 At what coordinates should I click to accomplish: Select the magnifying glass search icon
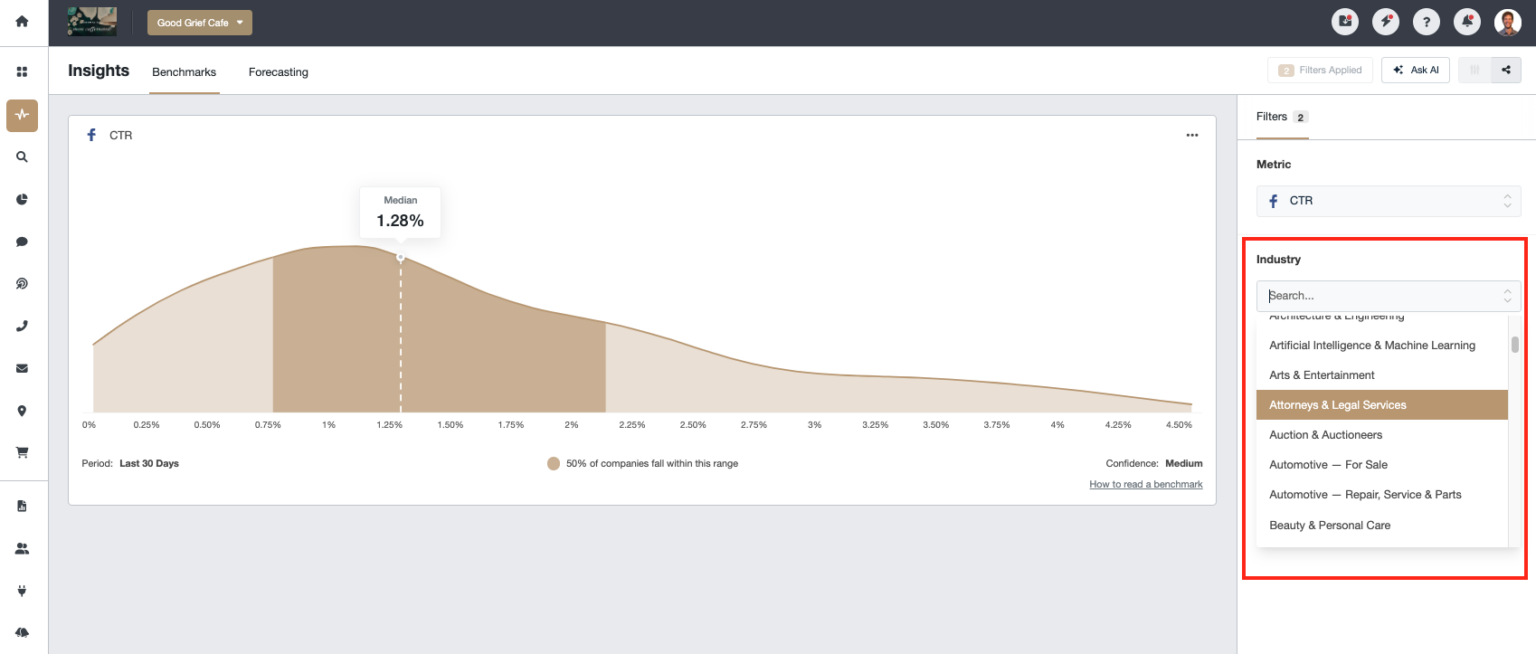tap(22, 157)
